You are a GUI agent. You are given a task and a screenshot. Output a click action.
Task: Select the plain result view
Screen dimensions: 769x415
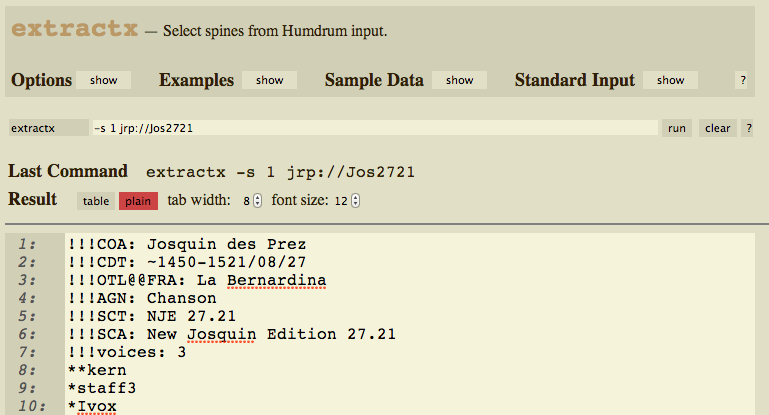(x=138, y=201)
